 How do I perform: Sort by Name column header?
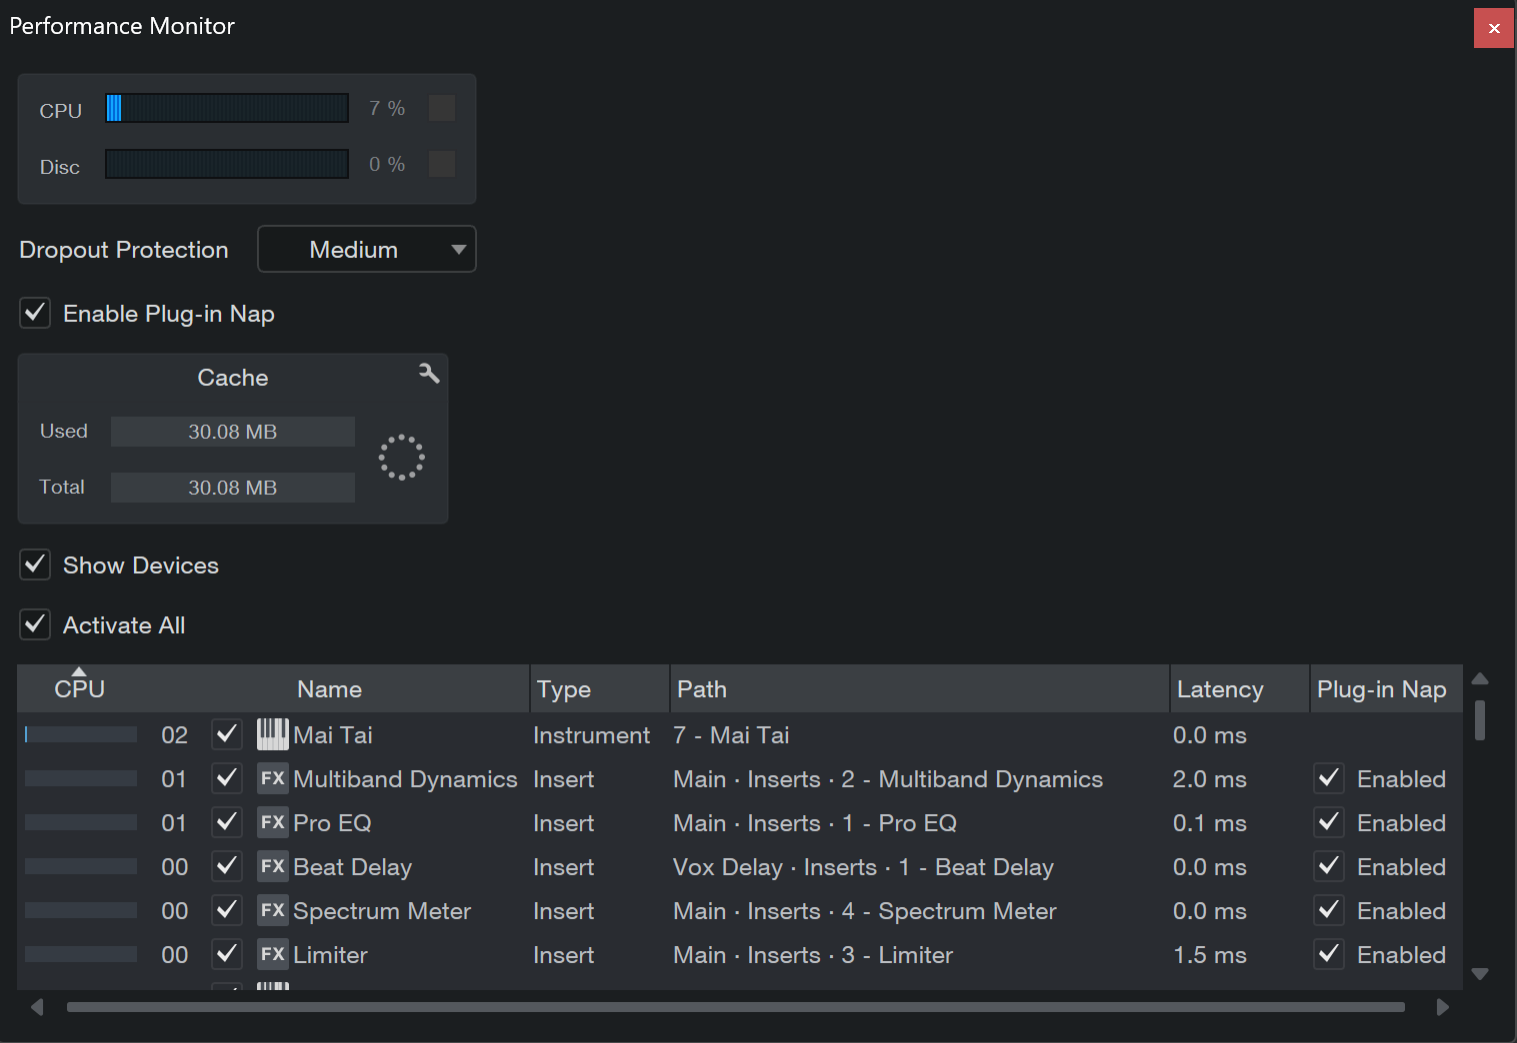329,689
